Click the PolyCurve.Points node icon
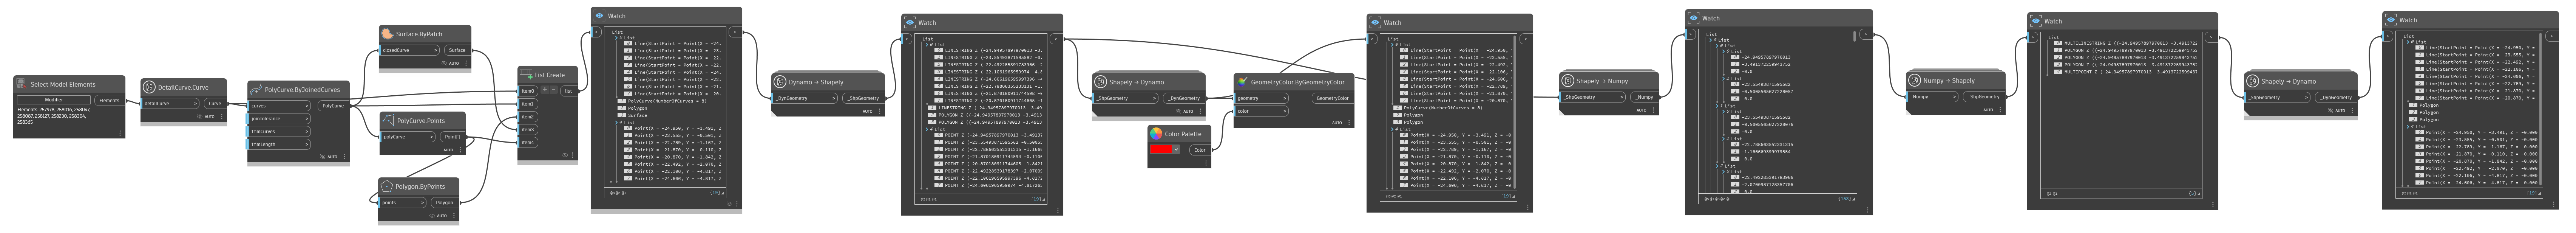The height and width of the screenshot is (233, 2576). coord(388,120)
